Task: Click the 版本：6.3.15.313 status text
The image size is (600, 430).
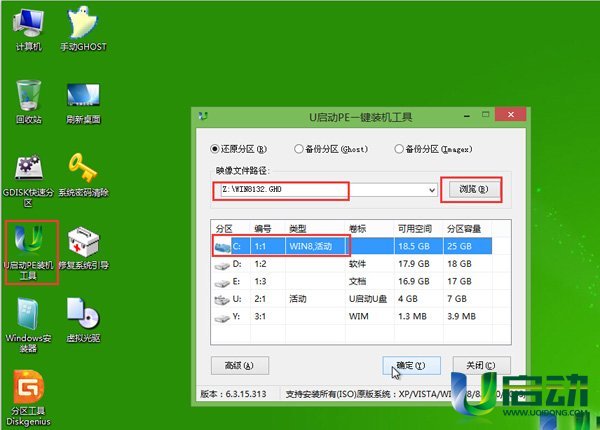Action: coord(233,394)
